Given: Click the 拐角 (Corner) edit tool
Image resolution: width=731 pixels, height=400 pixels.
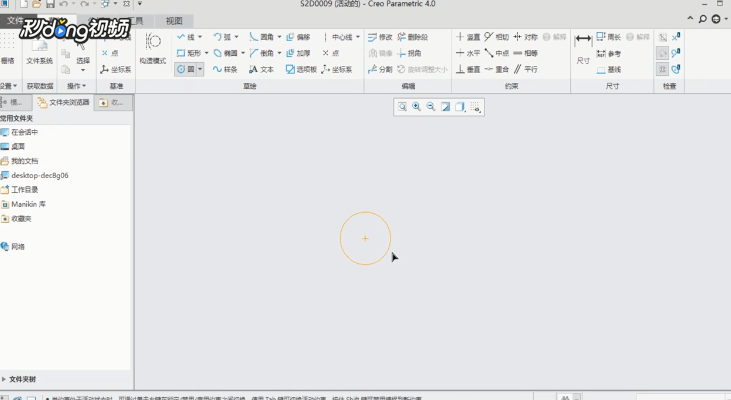Looking at the screenshot, I should coord(409,53).
